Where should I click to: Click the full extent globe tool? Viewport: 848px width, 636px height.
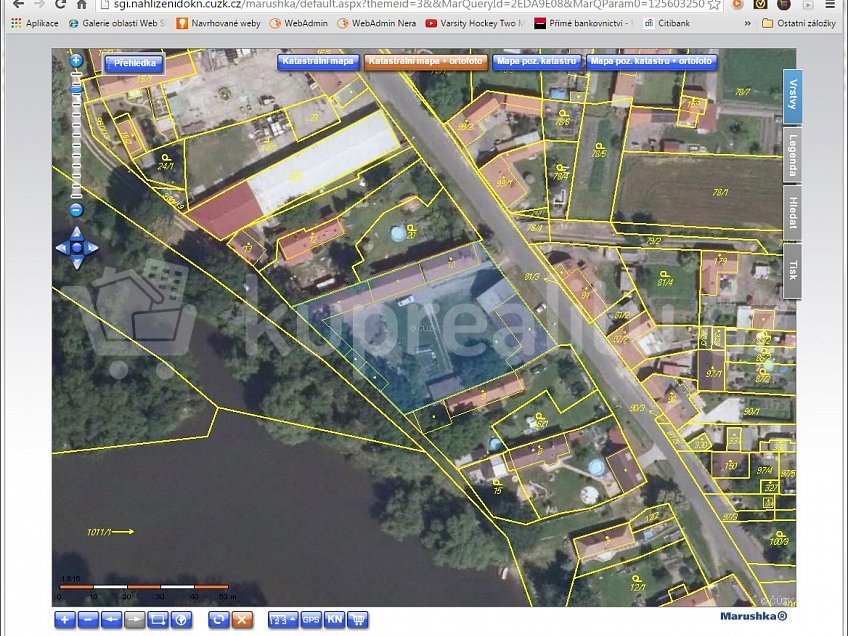point(181,620)
